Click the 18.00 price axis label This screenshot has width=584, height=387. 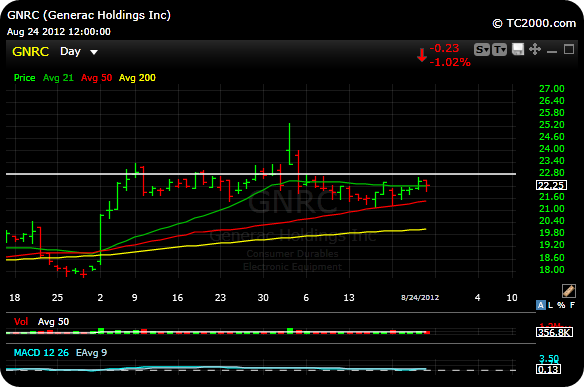(x=552, y=269)
